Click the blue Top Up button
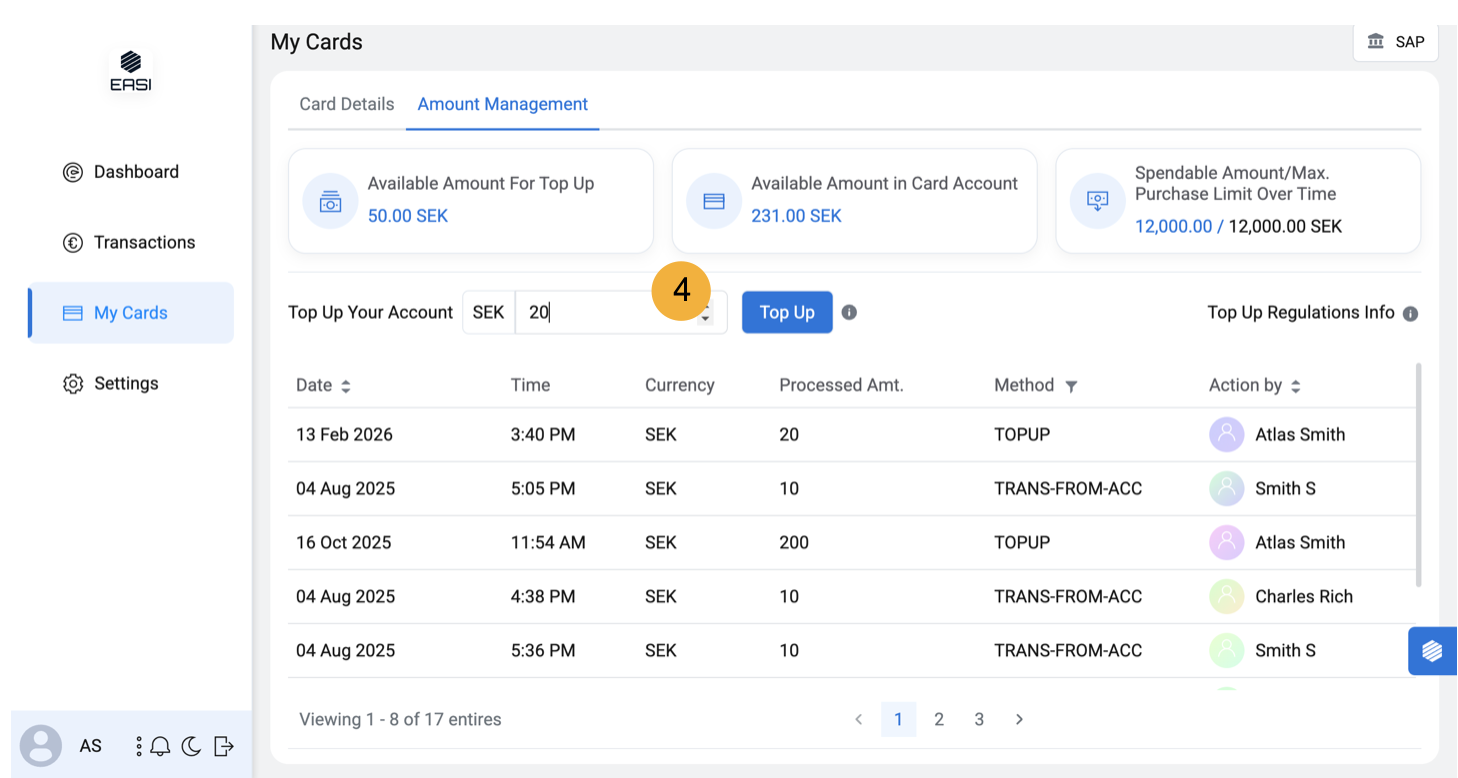 coord(787,312)
